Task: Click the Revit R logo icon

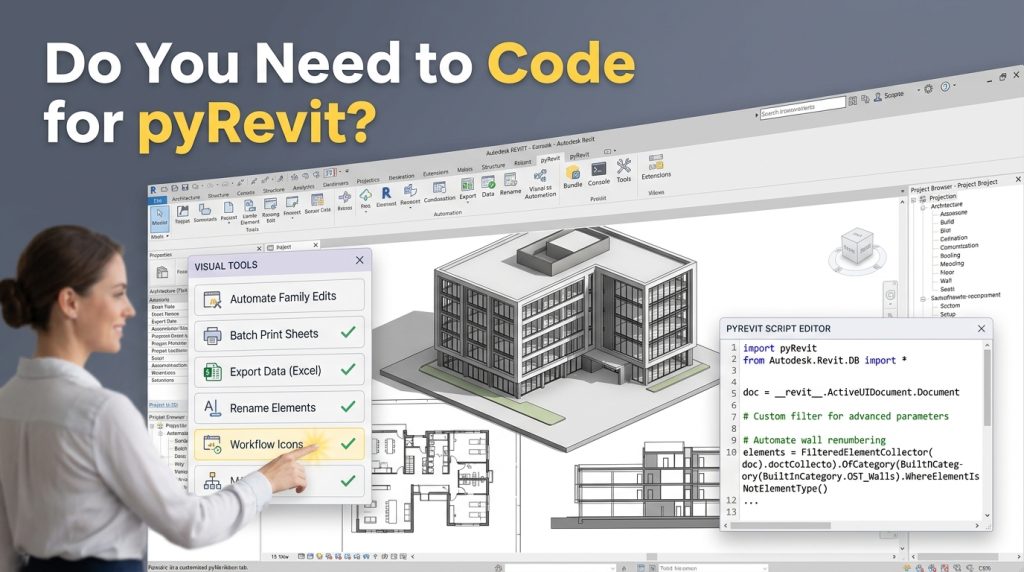Action: click(153, 190)
